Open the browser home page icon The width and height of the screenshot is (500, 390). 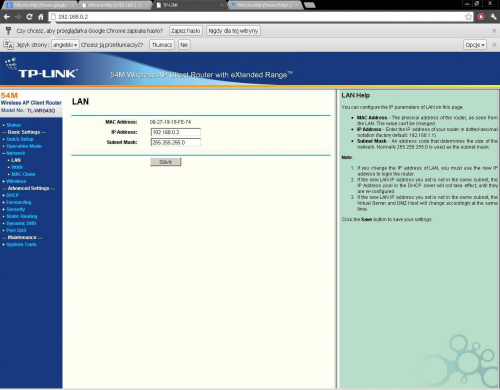click(x=41, y=17)
